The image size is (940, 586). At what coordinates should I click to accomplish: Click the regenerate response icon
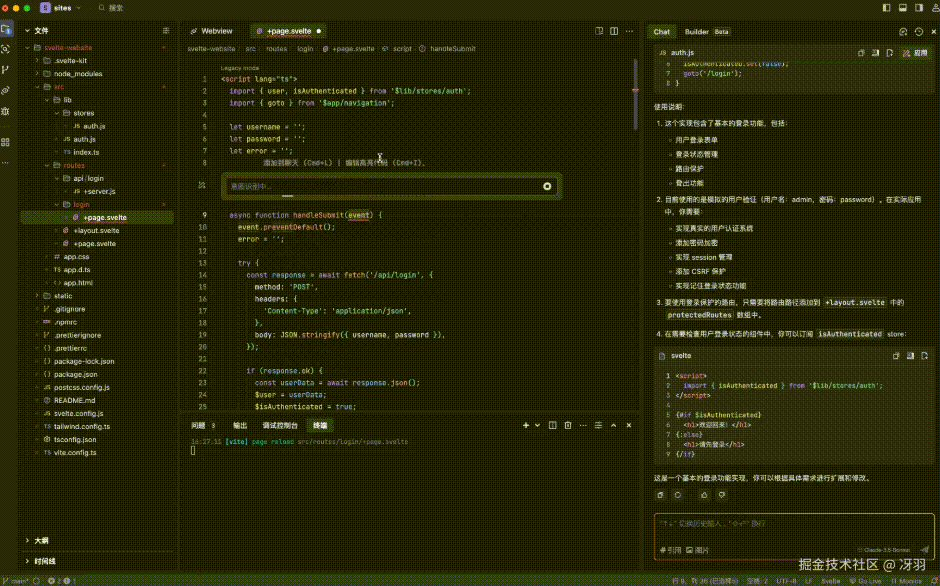(x=678, y=495)
